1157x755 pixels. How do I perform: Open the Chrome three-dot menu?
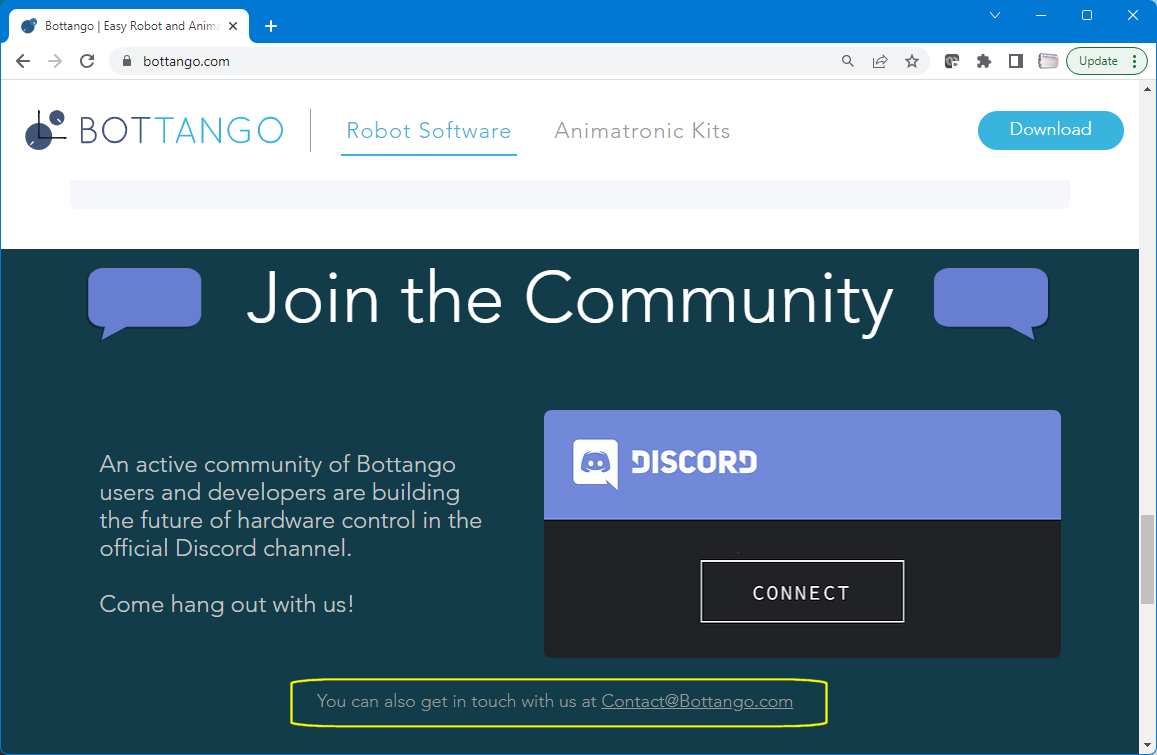pyautogui.click(x=1135, y=61)
